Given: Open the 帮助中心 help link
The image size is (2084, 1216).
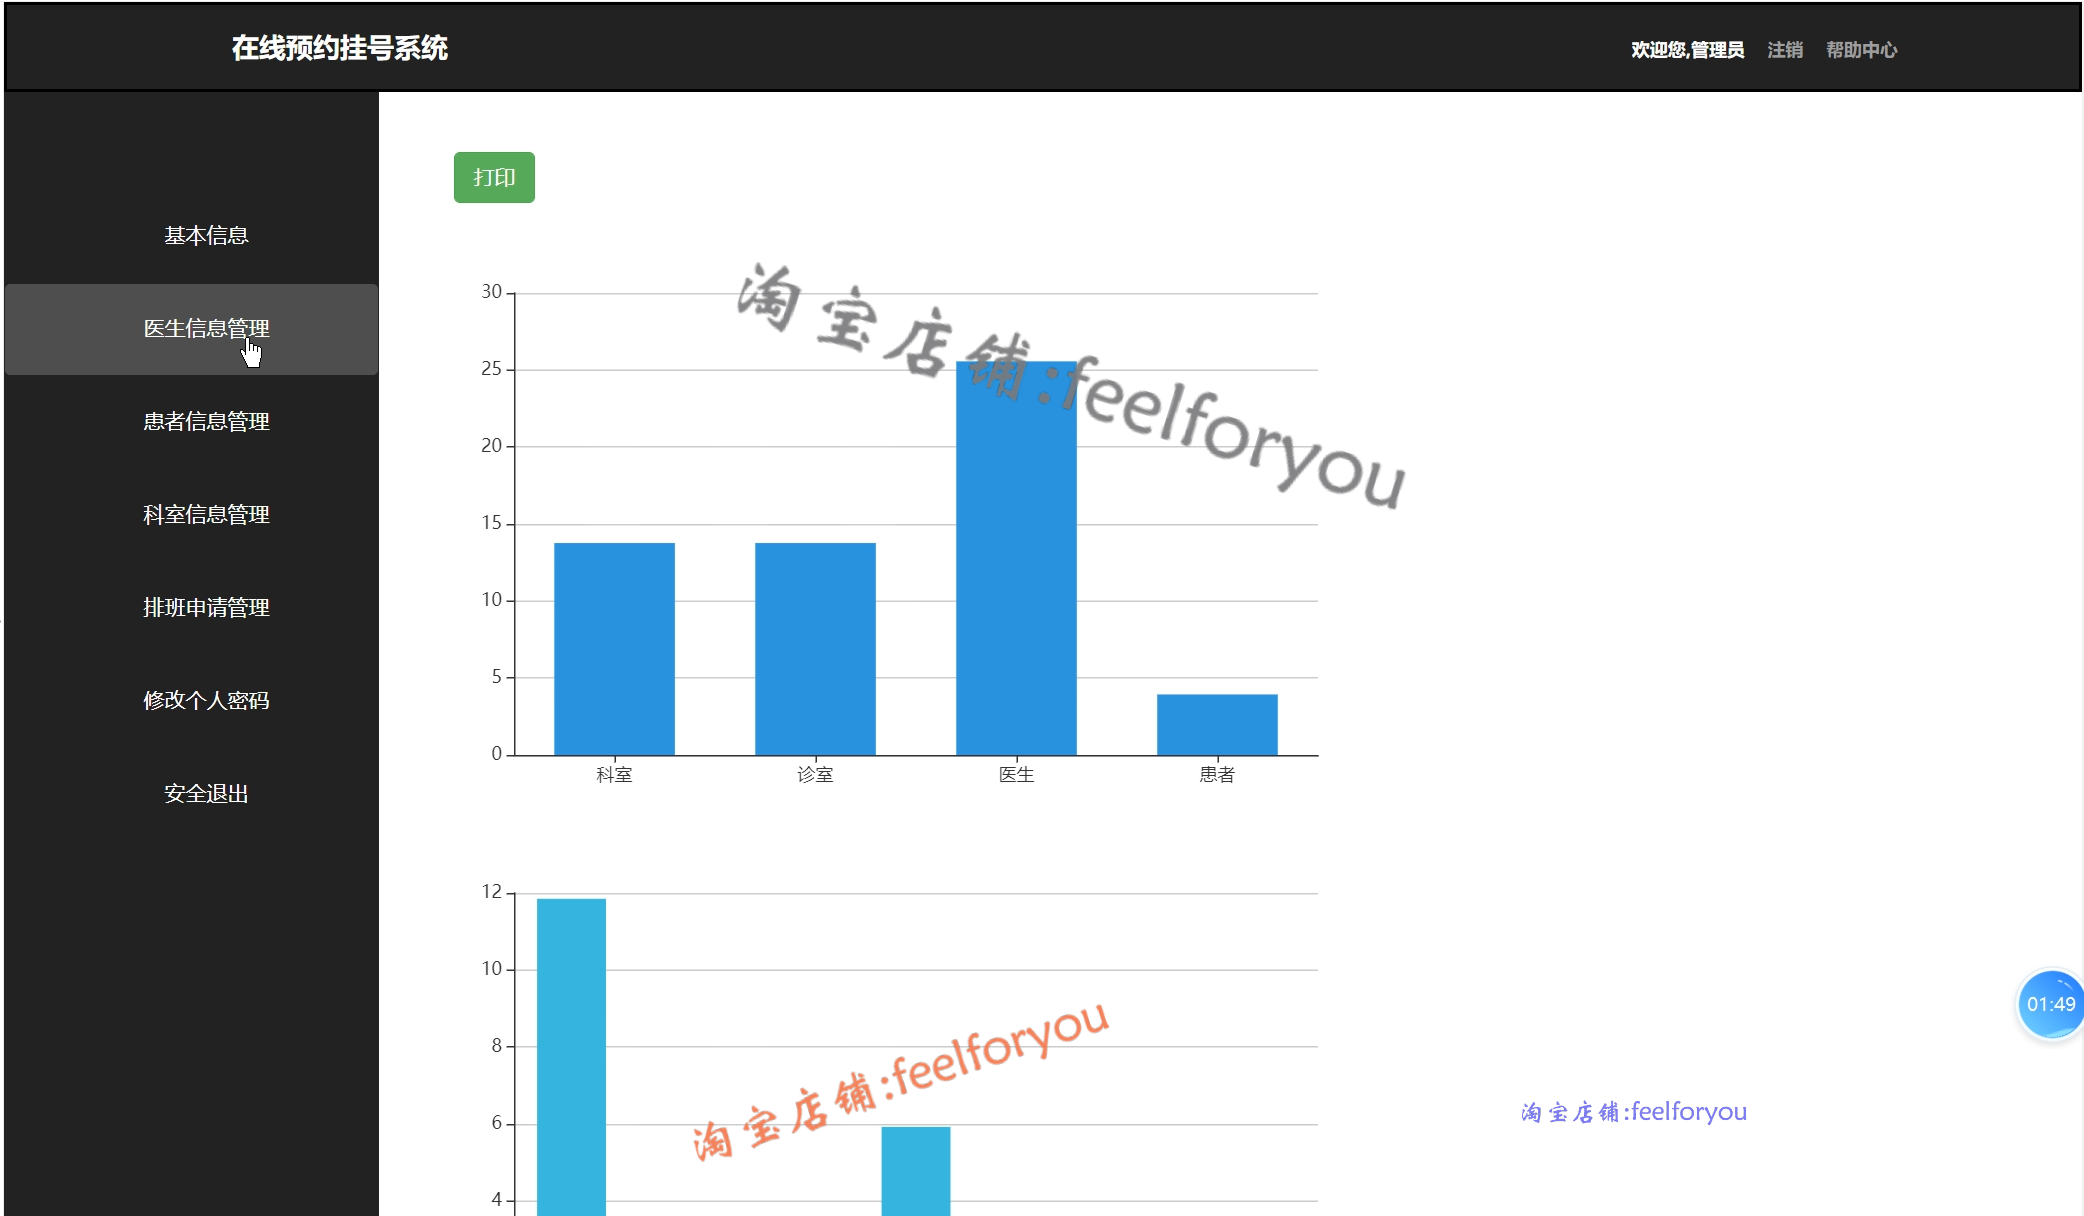Looking at the screenshot, I should coord(1861,50).
